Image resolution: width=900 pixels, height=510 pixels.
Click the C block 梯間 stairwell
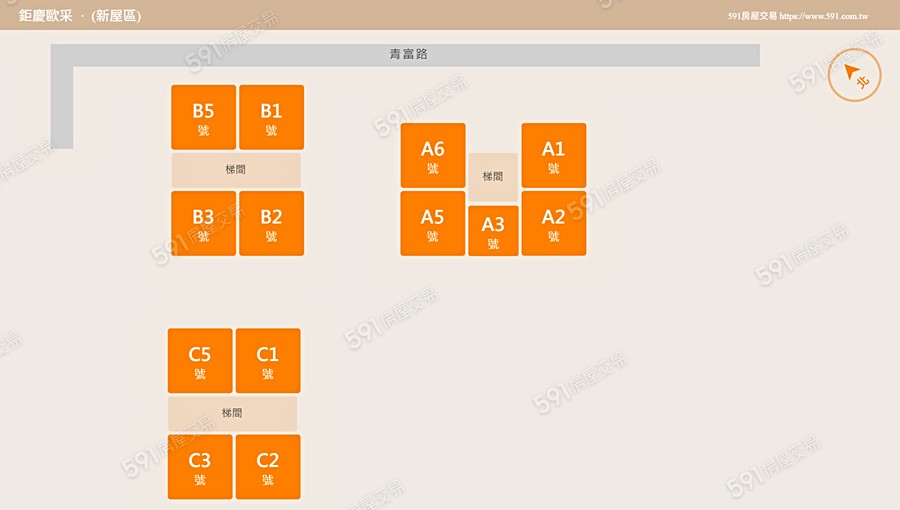click(x=232, y=413)
